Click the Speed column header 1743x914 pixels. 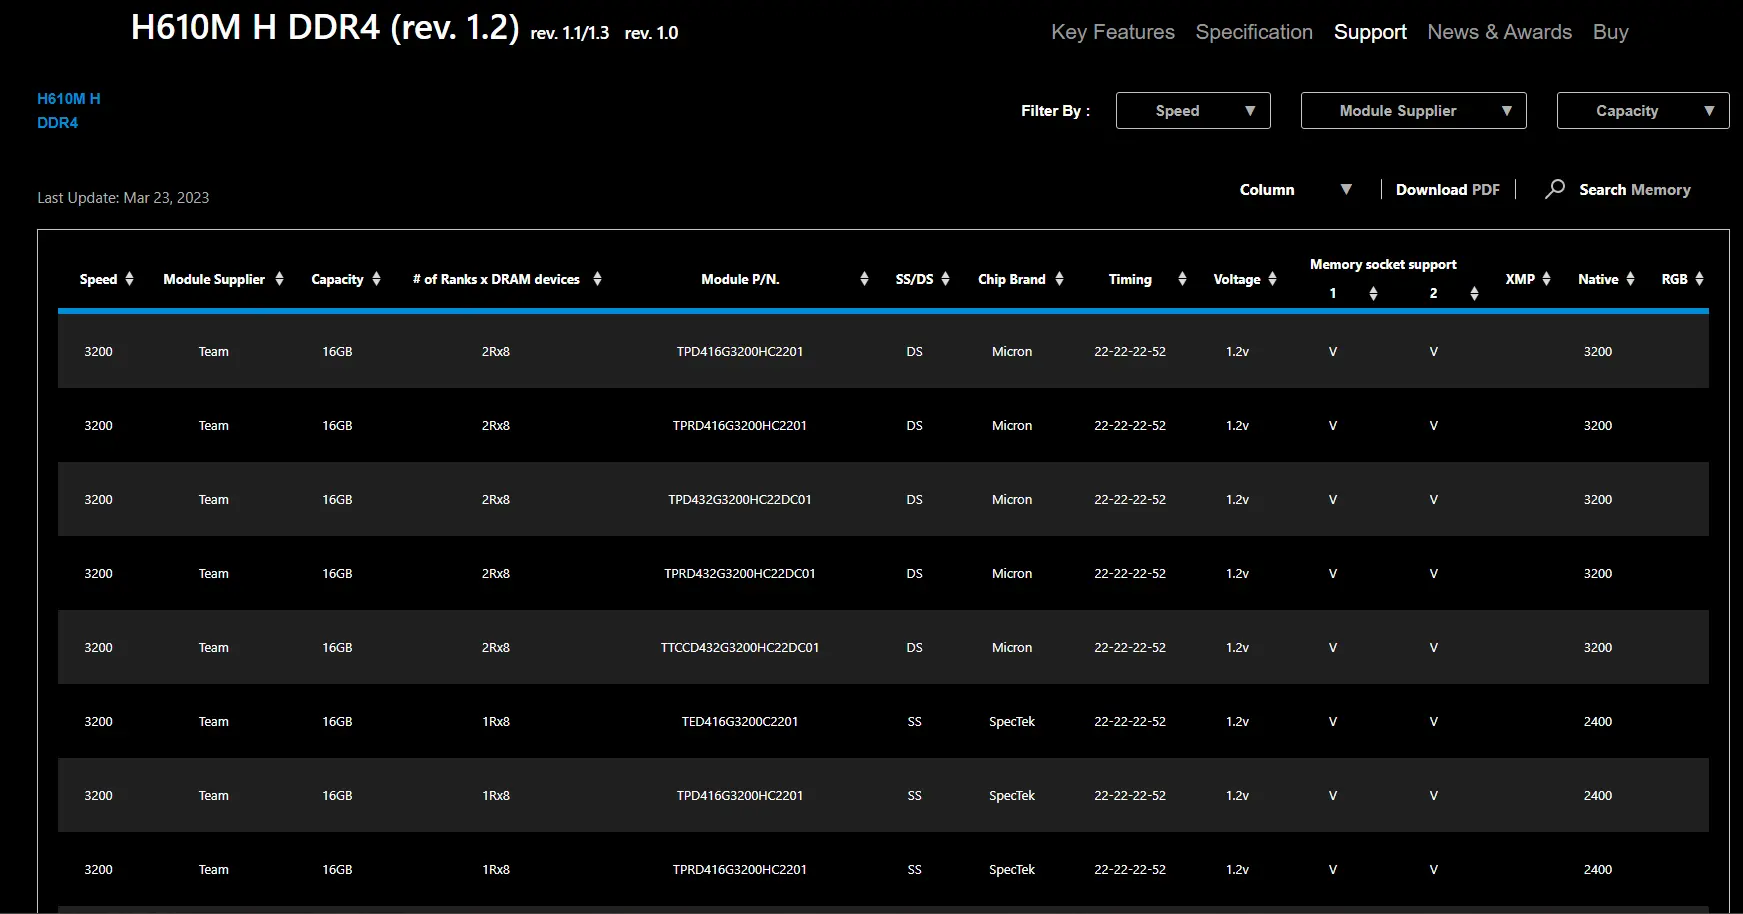(x=98, y=279)
